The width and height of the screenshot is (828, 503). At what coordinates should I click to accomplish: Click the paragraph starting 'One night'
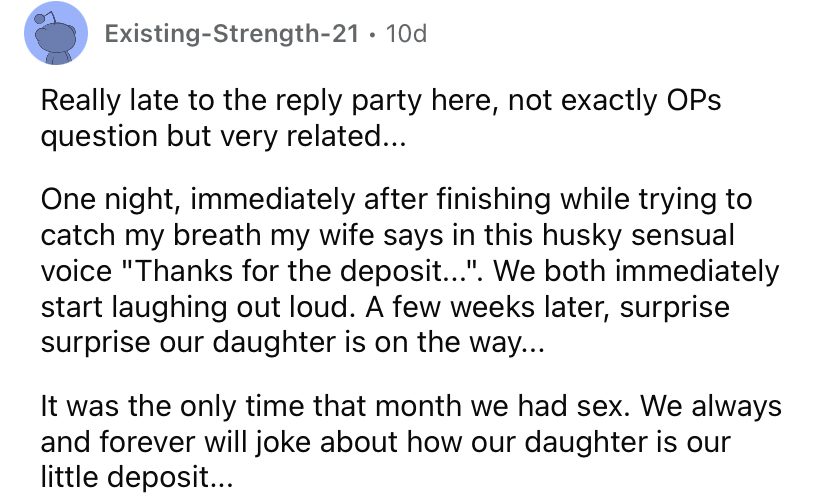(x=411, y=270)
